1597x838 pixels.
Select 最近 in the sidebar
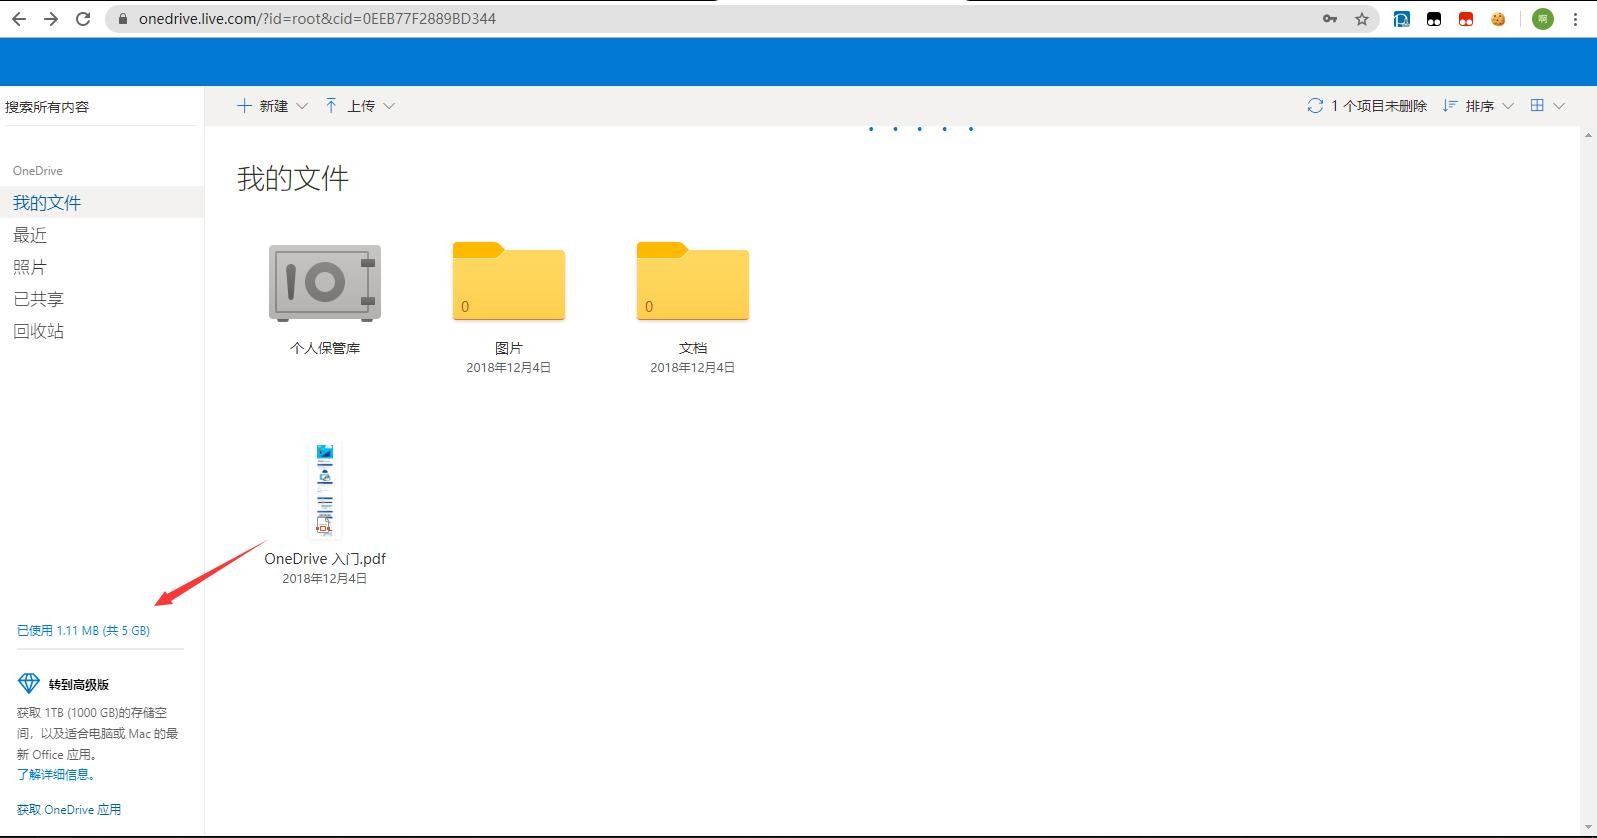(x=30, y=235)
